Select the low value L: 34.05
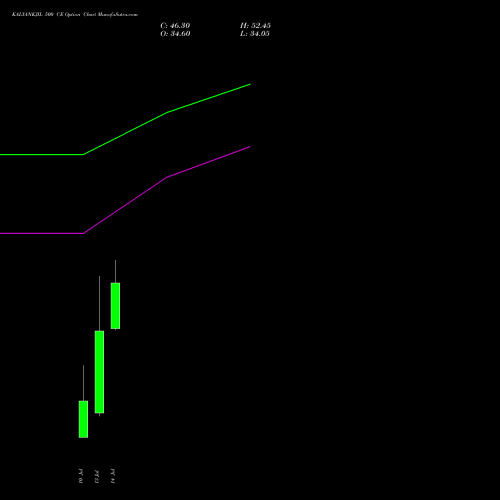500x500 pixels. click(255, 34)
